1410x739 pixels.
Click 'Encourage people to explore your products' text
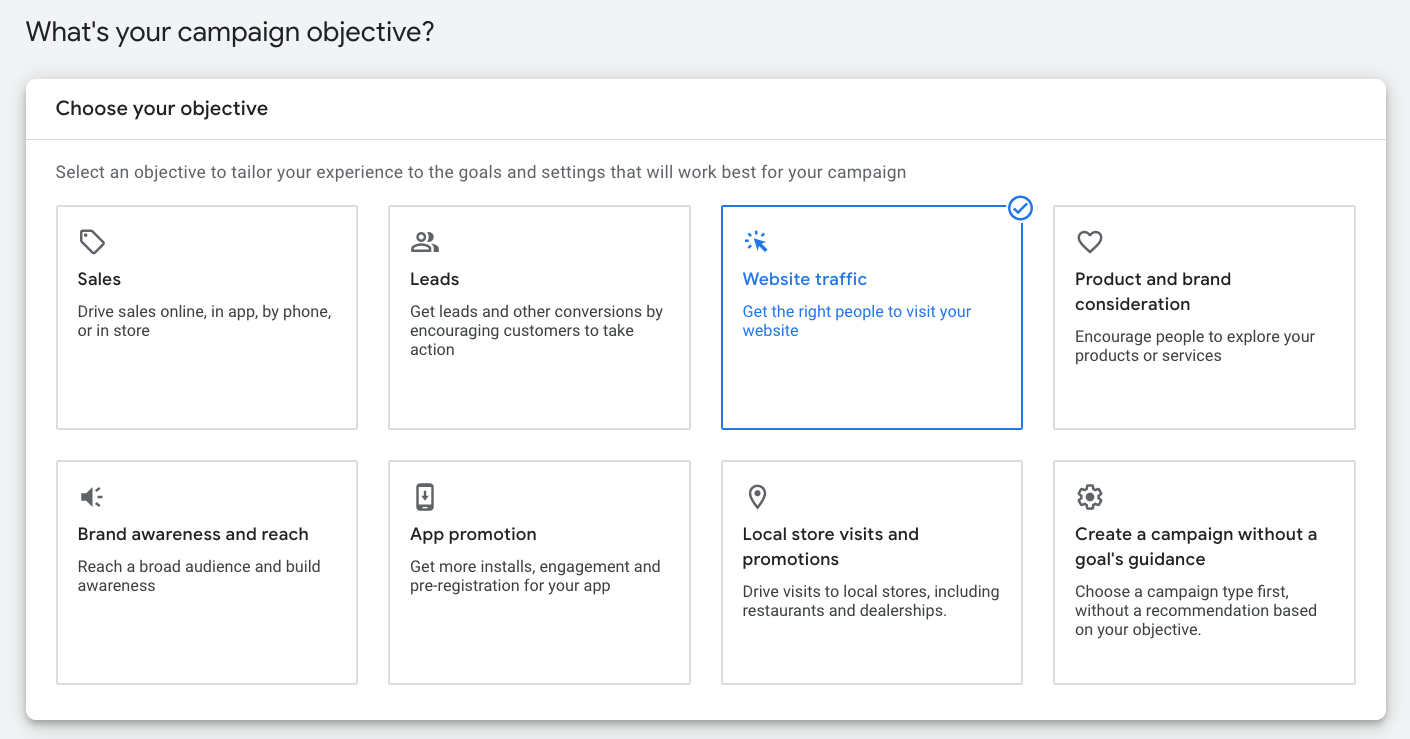[1195, 346]
